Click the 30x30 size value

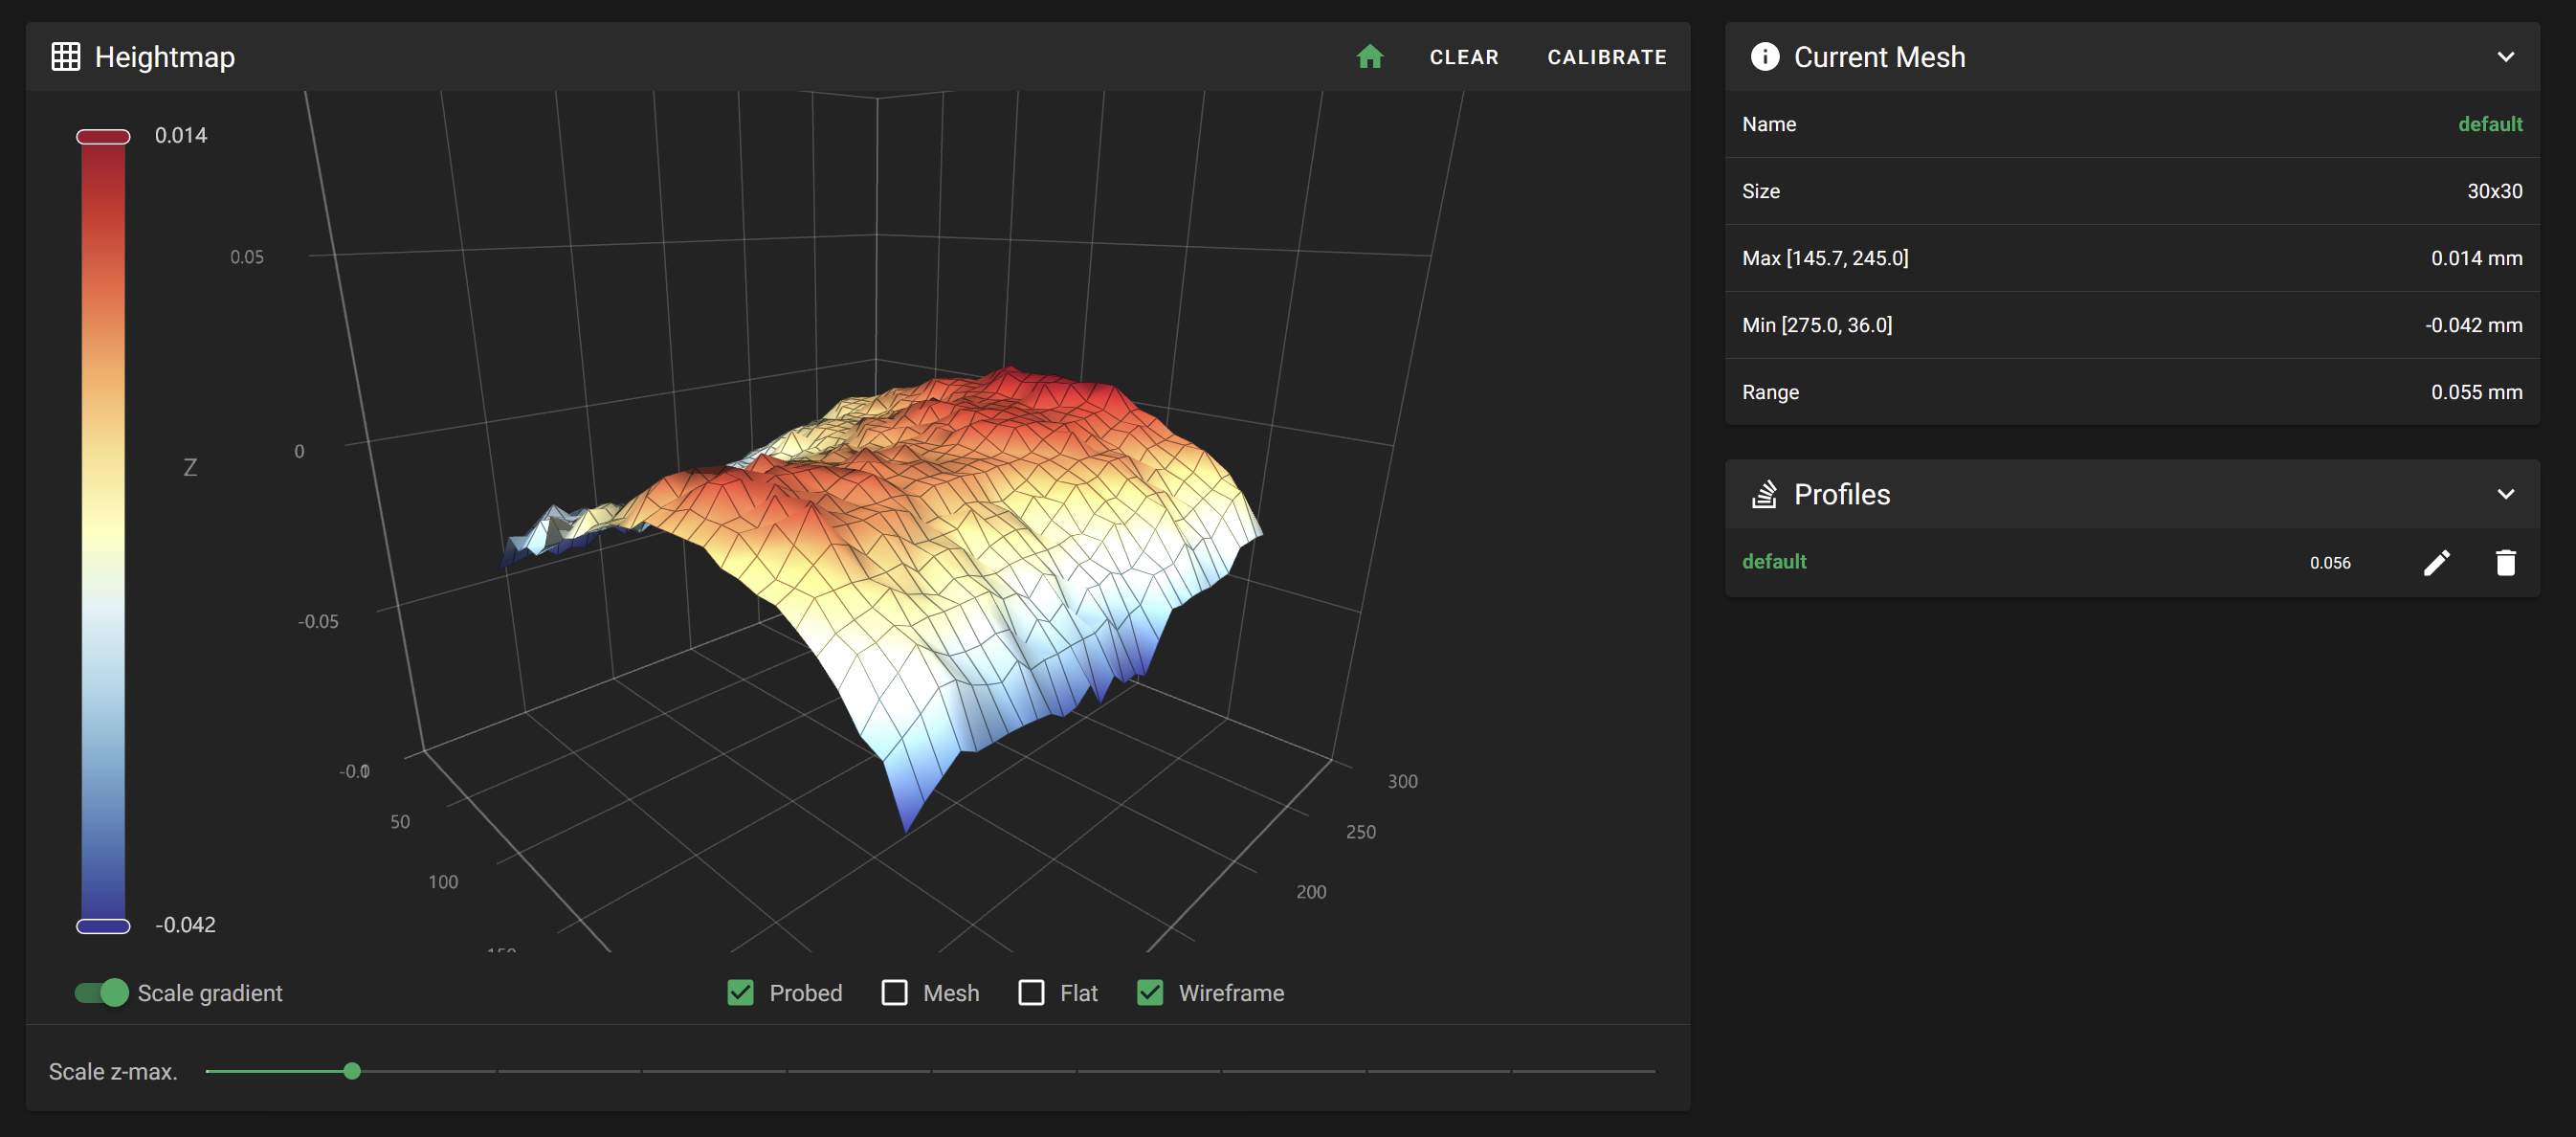pyautogui.click(x=2494, y=191)
